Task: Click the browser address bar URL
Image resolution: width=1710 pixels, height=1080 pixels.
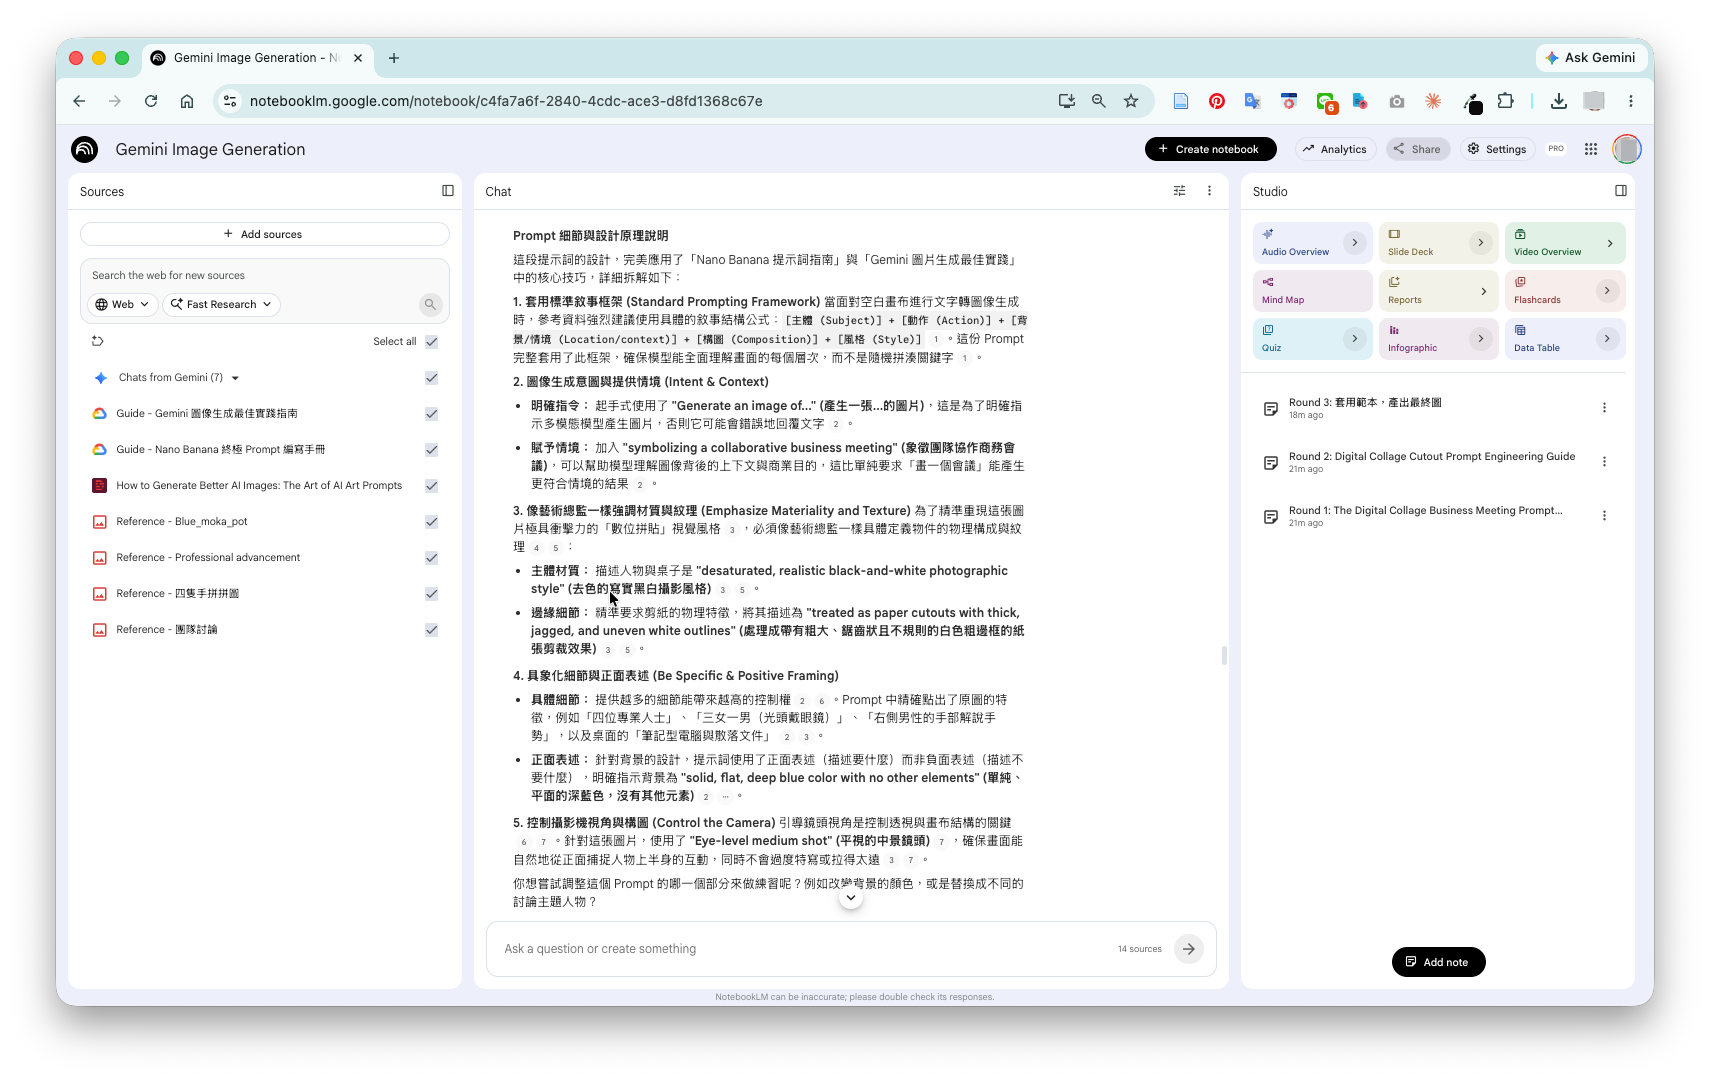Action: tap(506, 101)
